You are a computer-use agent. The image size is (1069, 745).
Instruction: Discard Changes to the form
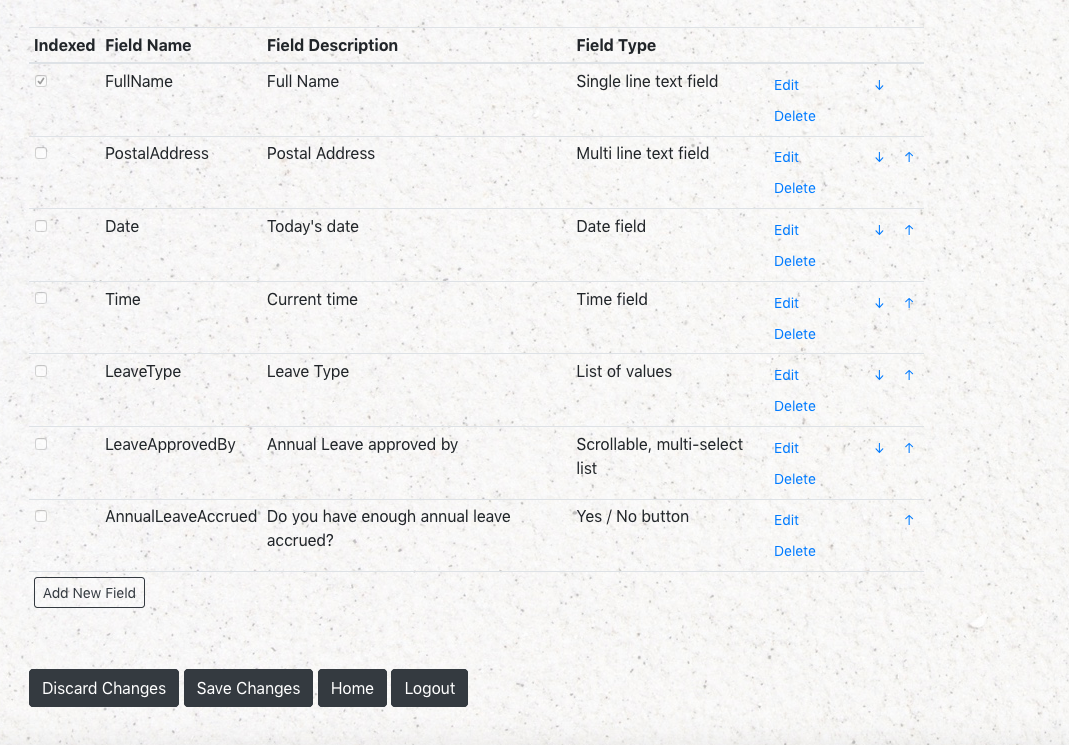[104, 688]
